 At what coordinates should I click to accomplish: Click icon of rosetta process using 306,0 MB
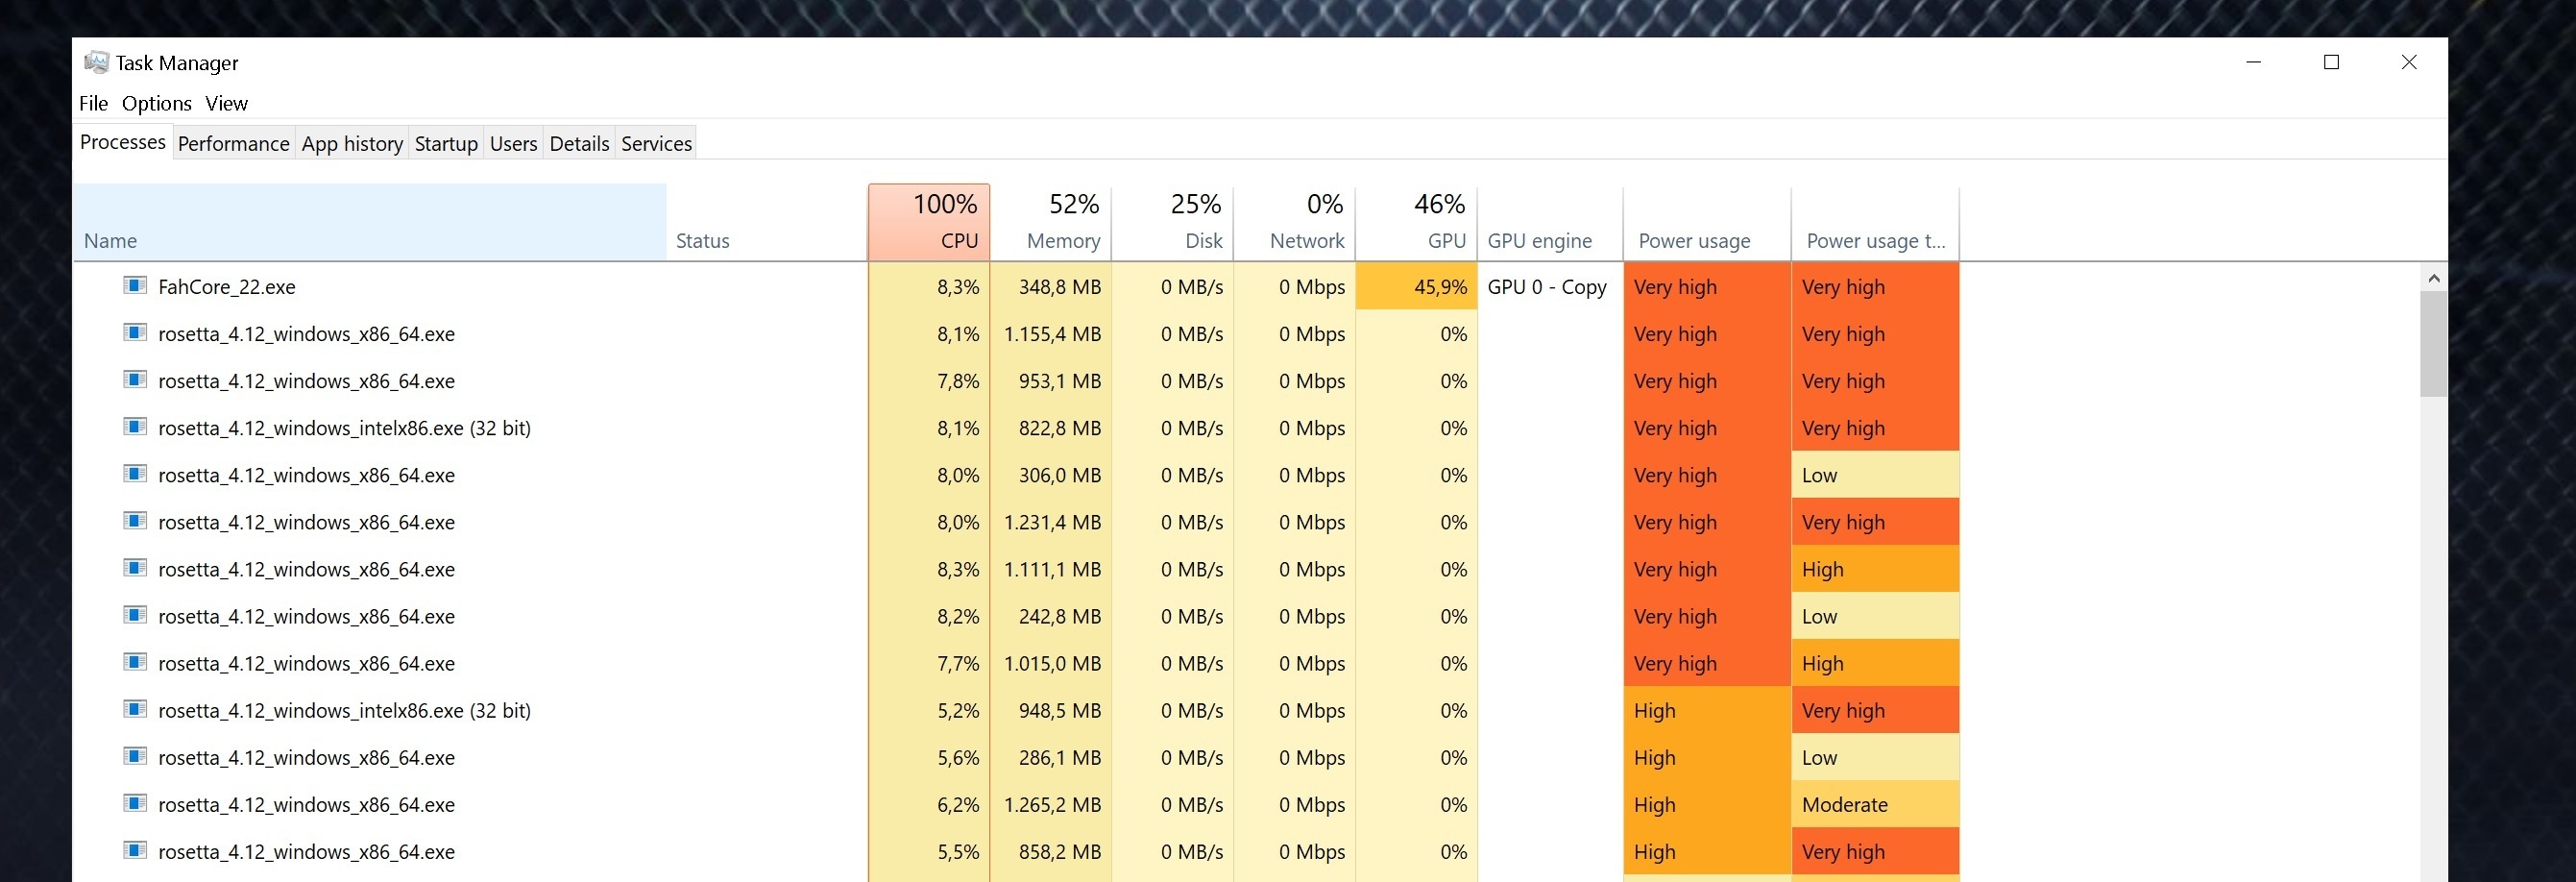[x=135, y=474]
